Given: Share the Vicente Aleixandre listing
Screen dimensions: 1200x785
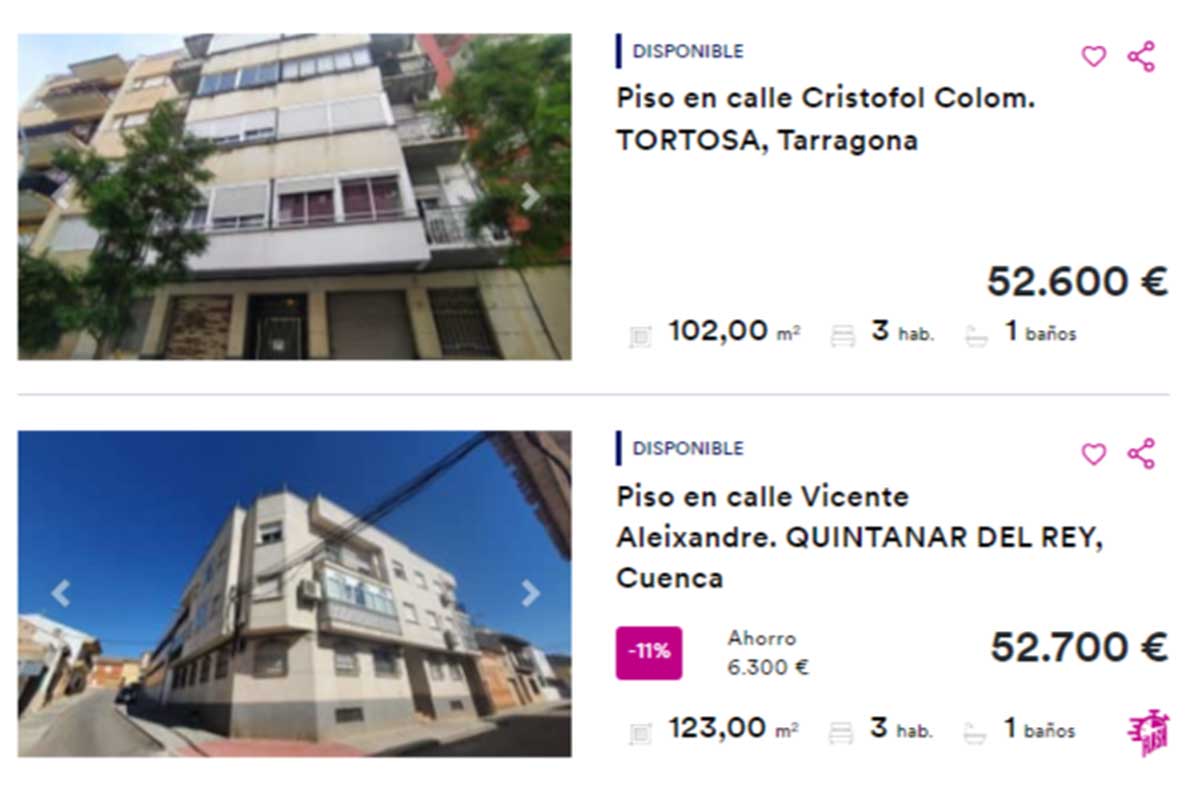Looking at the screenshot, I should (1141, 454).
